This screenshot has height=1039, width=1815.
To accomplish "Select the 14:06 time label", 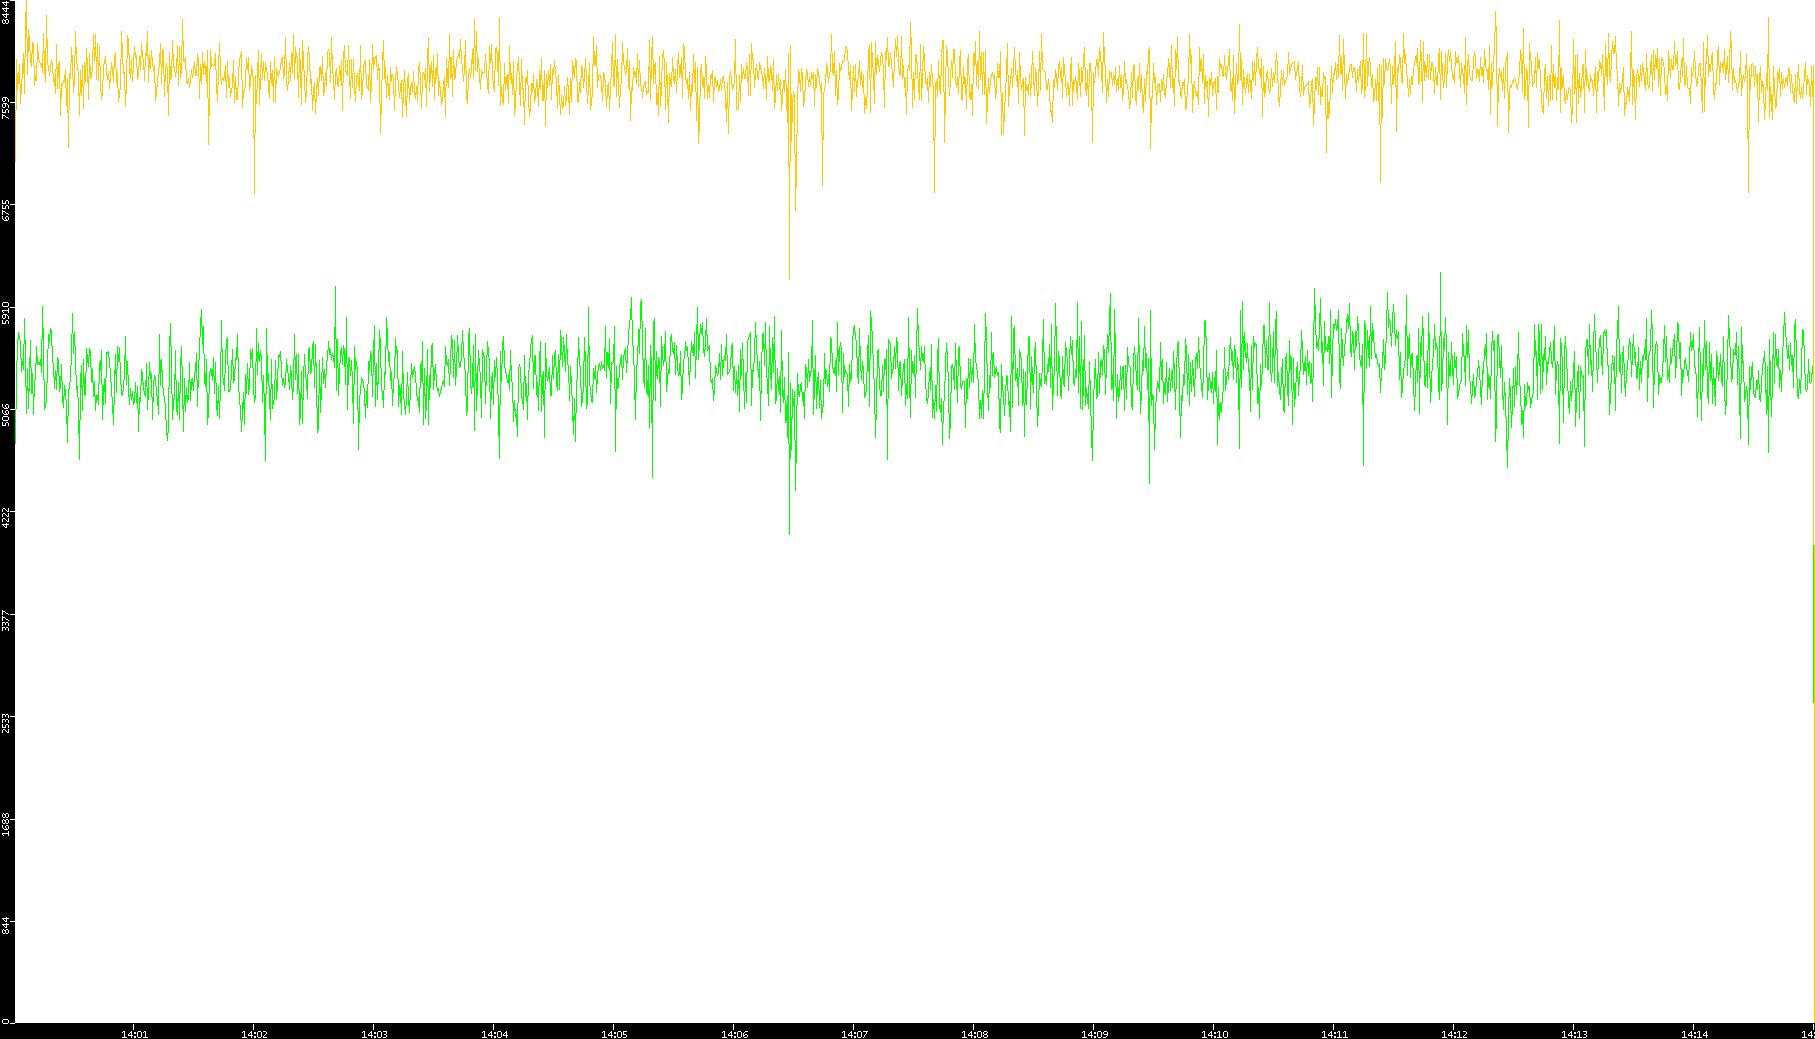I will pyautogui.click(x=734, y=1034).
